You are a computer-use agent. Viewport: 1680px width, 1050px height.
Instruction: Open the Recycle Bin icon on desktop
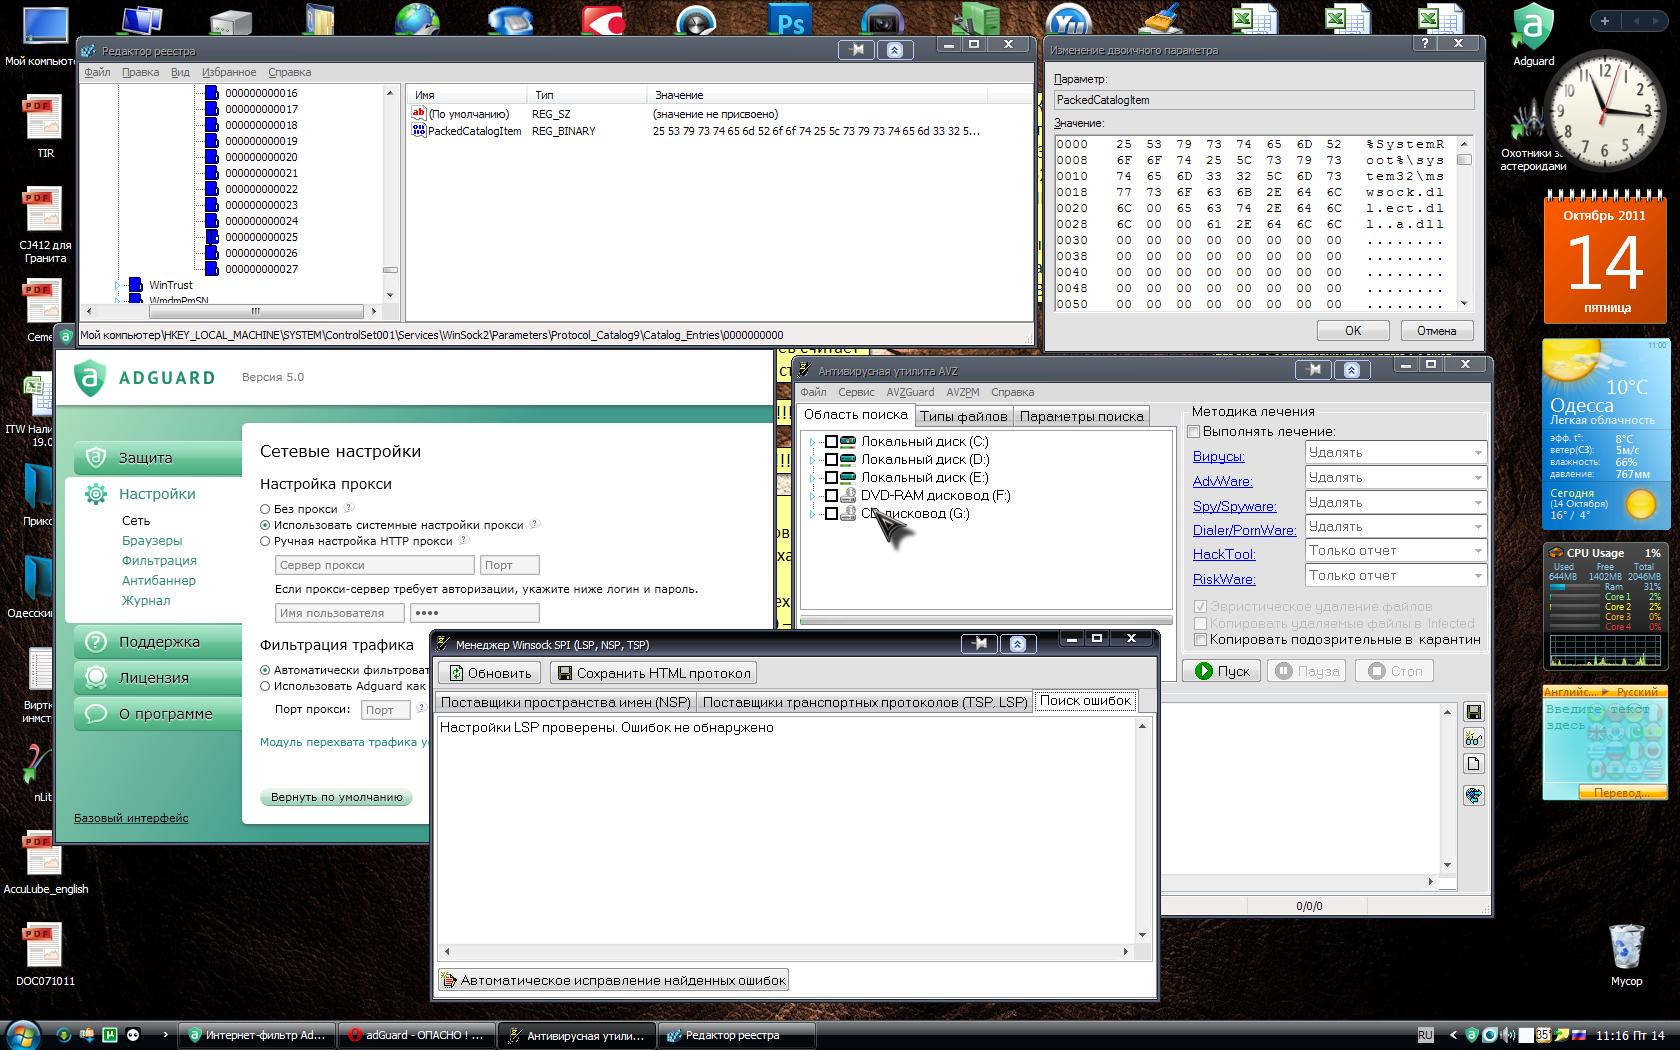(x=1626, y=946)
